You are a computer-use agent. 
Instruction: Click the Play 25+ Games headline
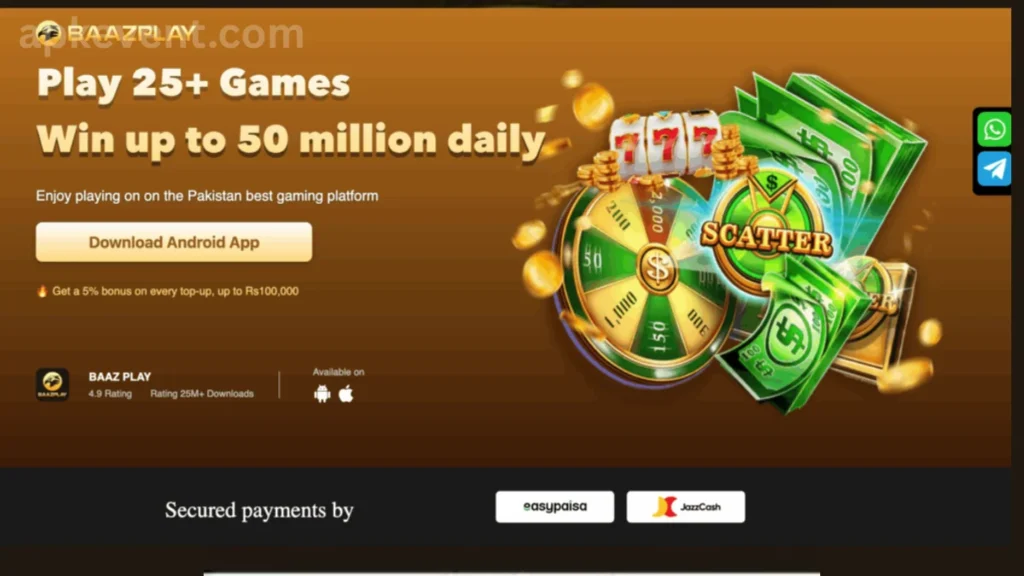pos(193,83)
